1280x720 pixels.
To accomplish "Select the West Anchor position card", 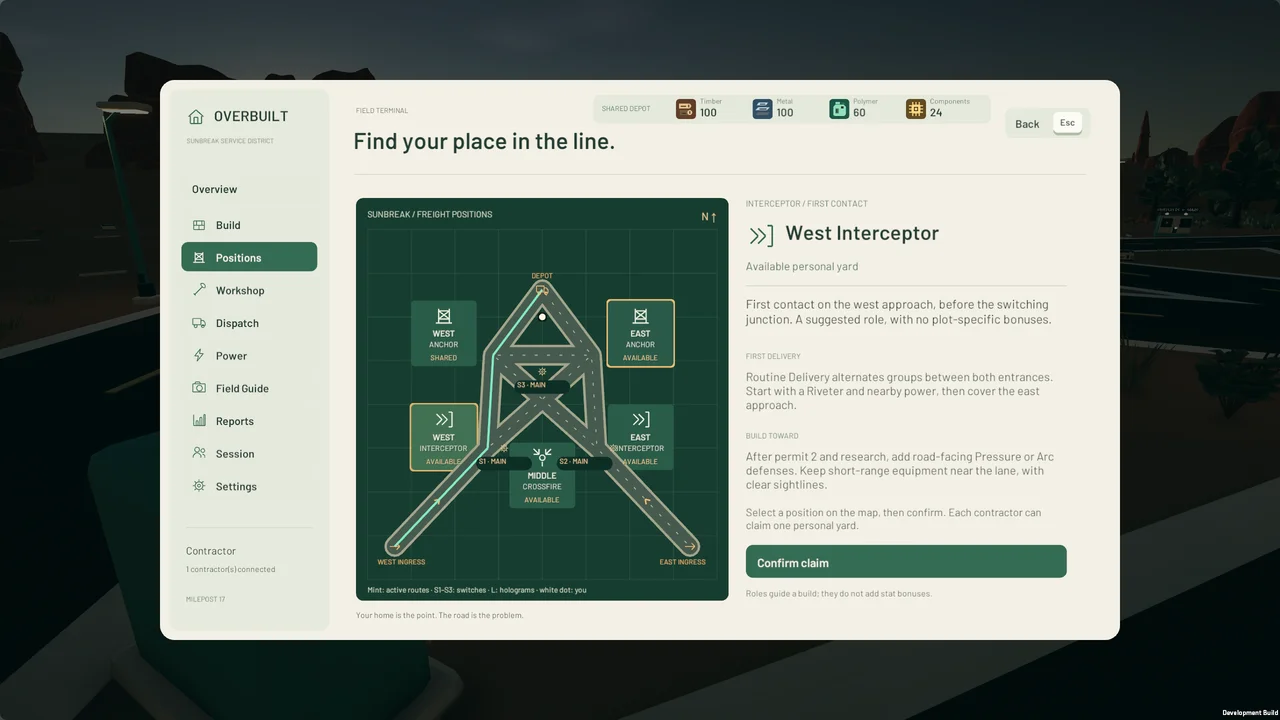I will click(x=444, y=333).
